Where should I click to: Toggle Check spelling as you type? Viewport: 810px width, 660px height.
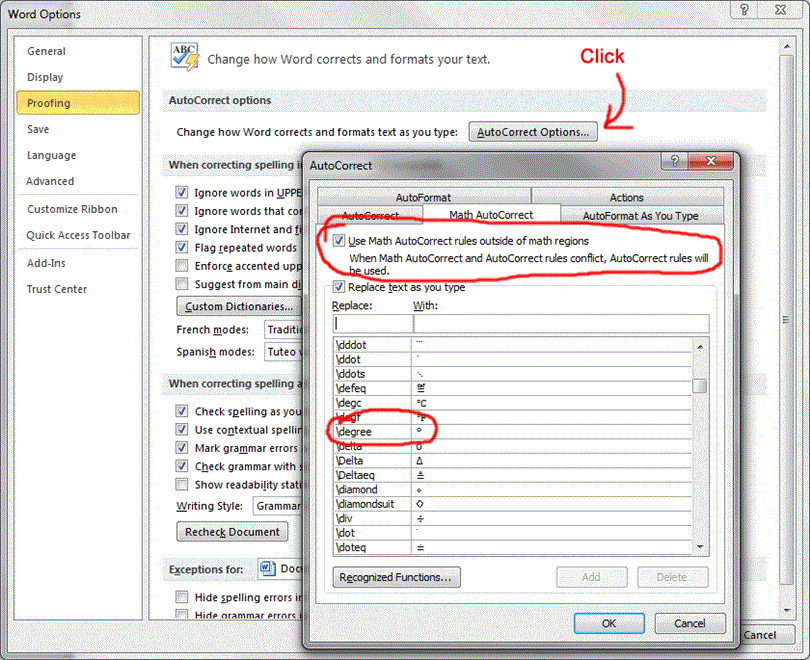tap(181, 411)
